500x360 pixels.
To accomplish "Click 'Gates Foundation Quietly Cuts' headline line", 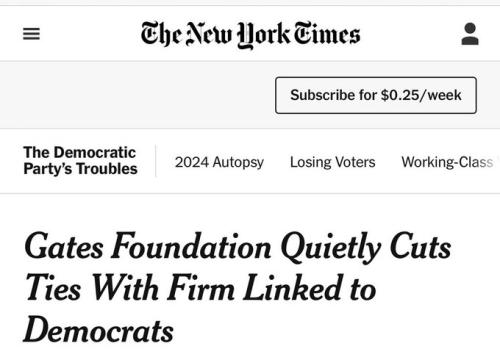I will [x=238, y=247].
